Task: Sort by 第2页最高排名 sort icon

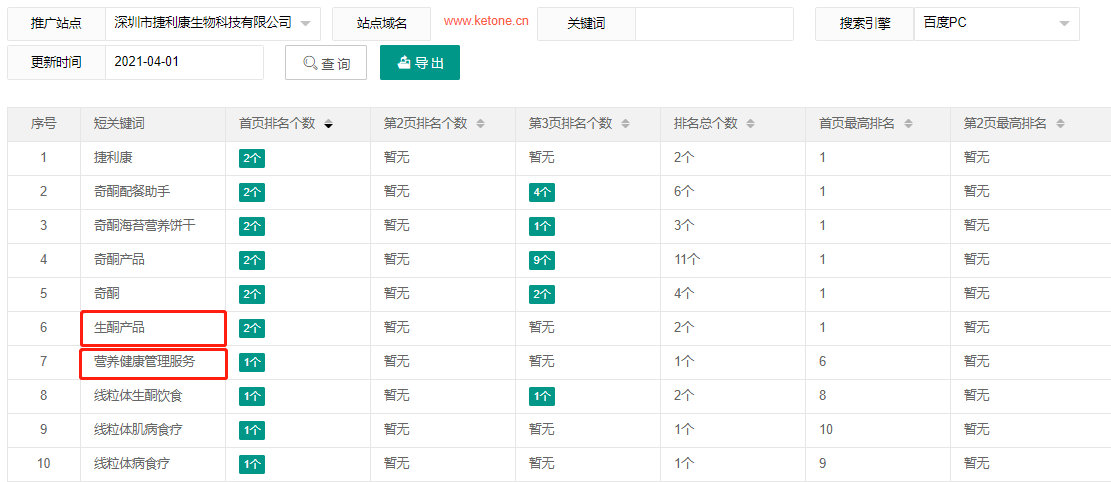Action: click(1060, 124)
